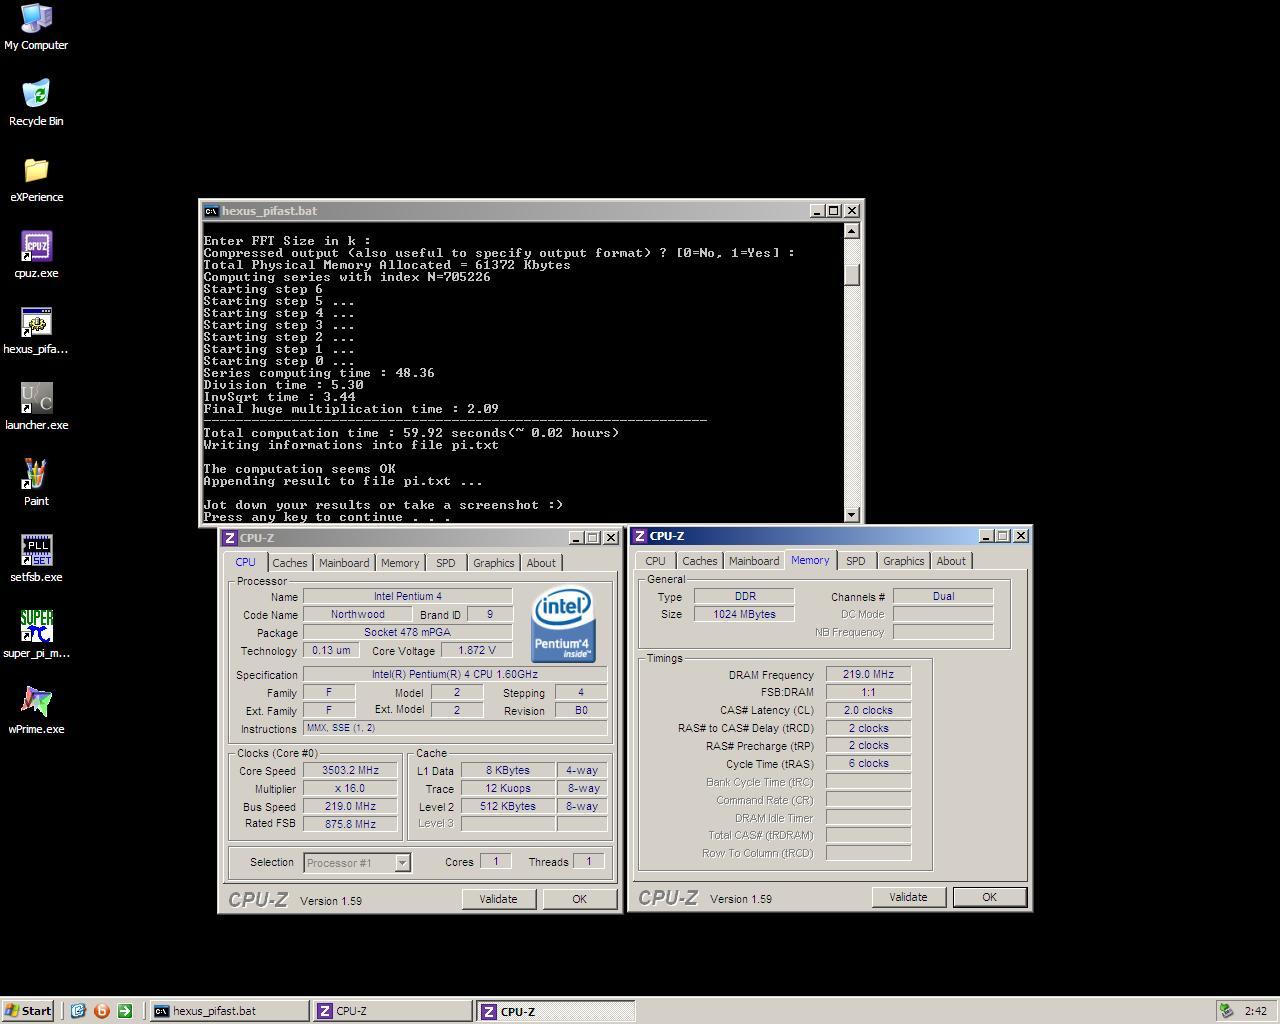Click the console vertical scrollbar thumb
Image resolution: width=1280 pixels, height=1024 pixels.
click(852, 275)
